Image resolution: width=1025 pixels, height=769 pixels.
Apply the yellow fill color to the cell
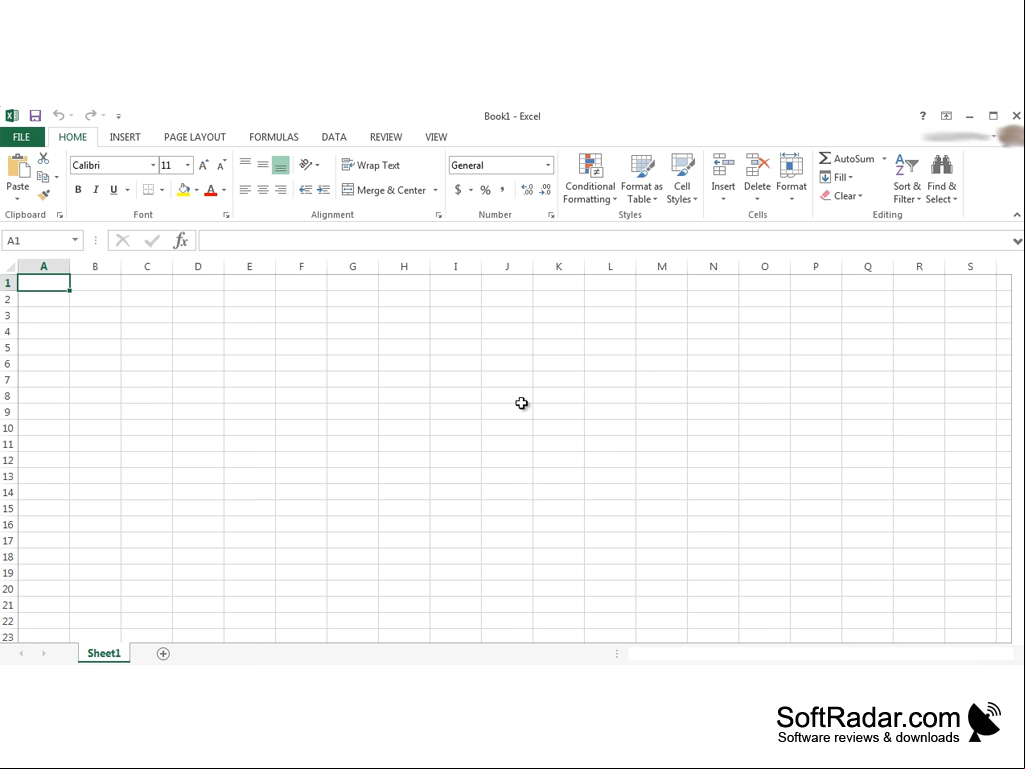click(184, 190)
